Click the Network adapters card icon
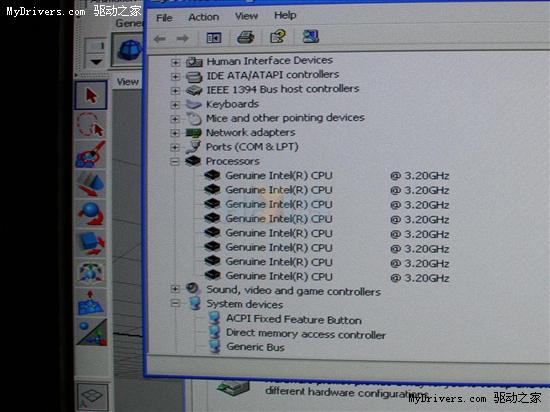 [193, 133]
